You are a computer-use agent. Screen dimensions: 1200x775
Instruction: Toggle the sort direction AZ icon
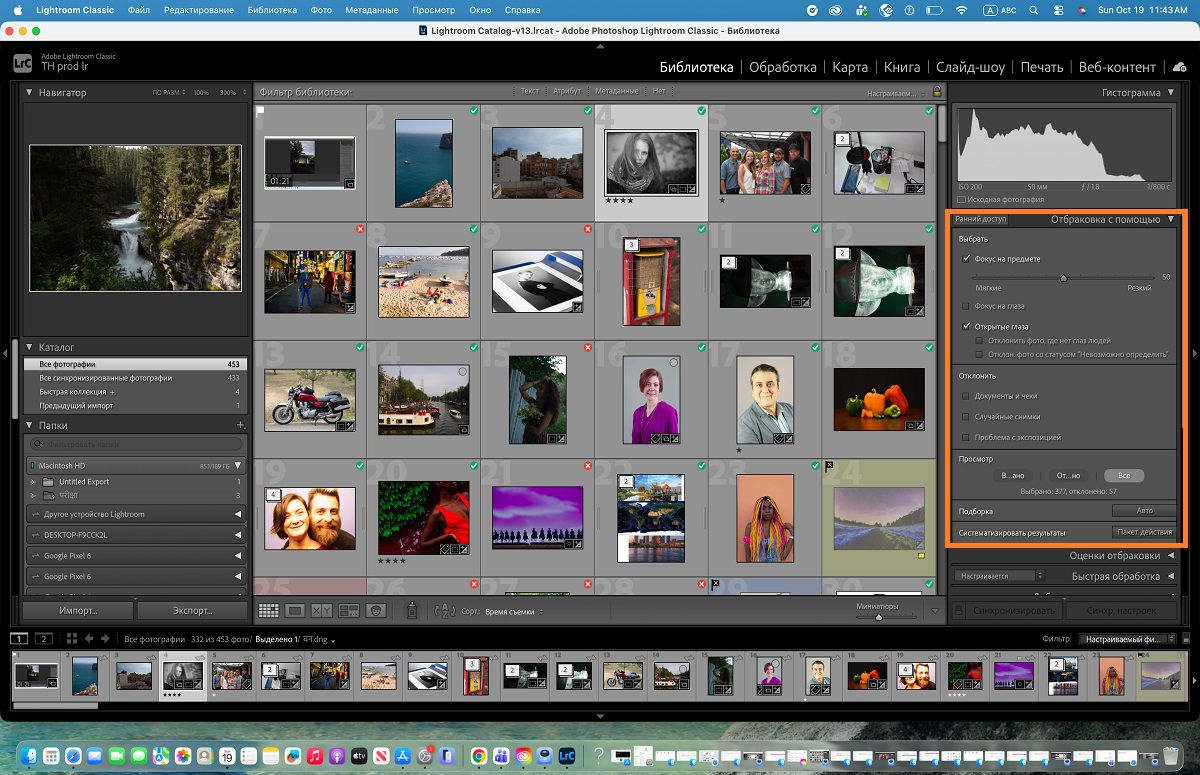(x=444, y=611)
